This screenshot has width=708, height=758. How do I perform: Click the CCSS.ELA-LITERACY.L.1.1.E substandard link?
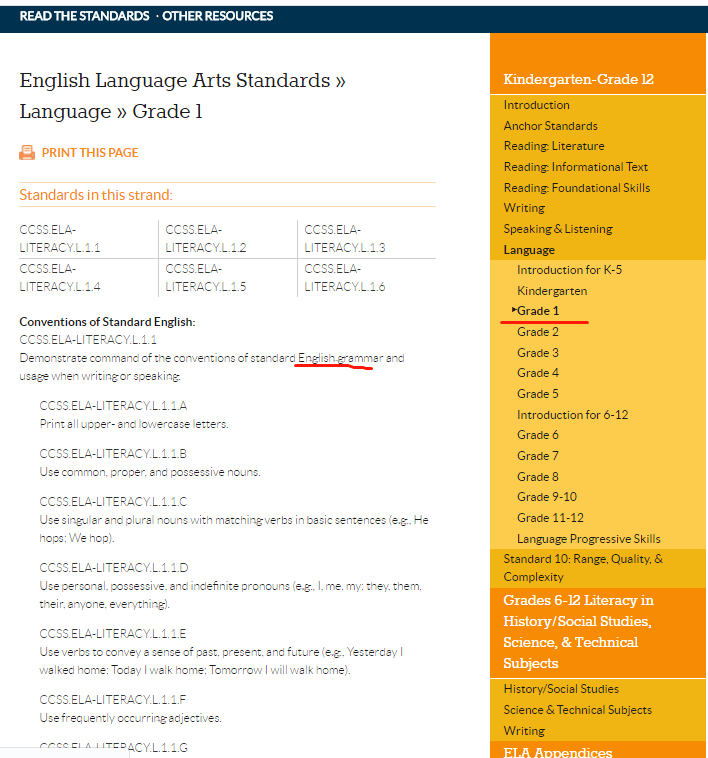click(113, 634)
